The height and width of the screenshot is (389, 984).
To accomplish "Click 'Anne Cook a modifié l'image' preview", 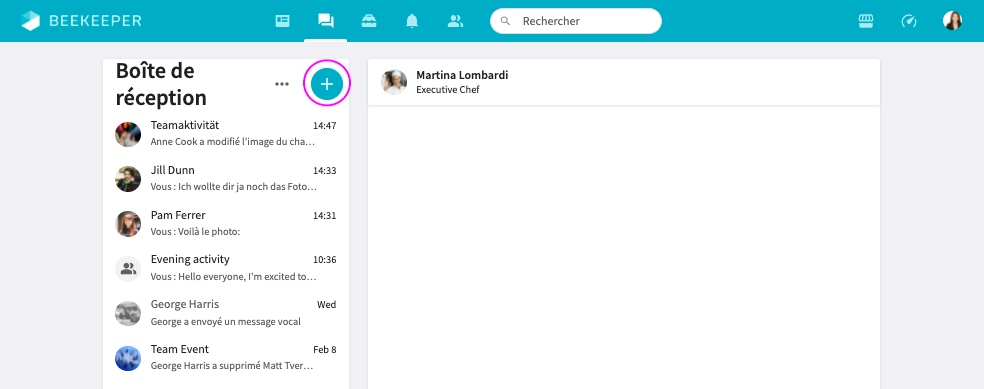I will click(232, 142).
